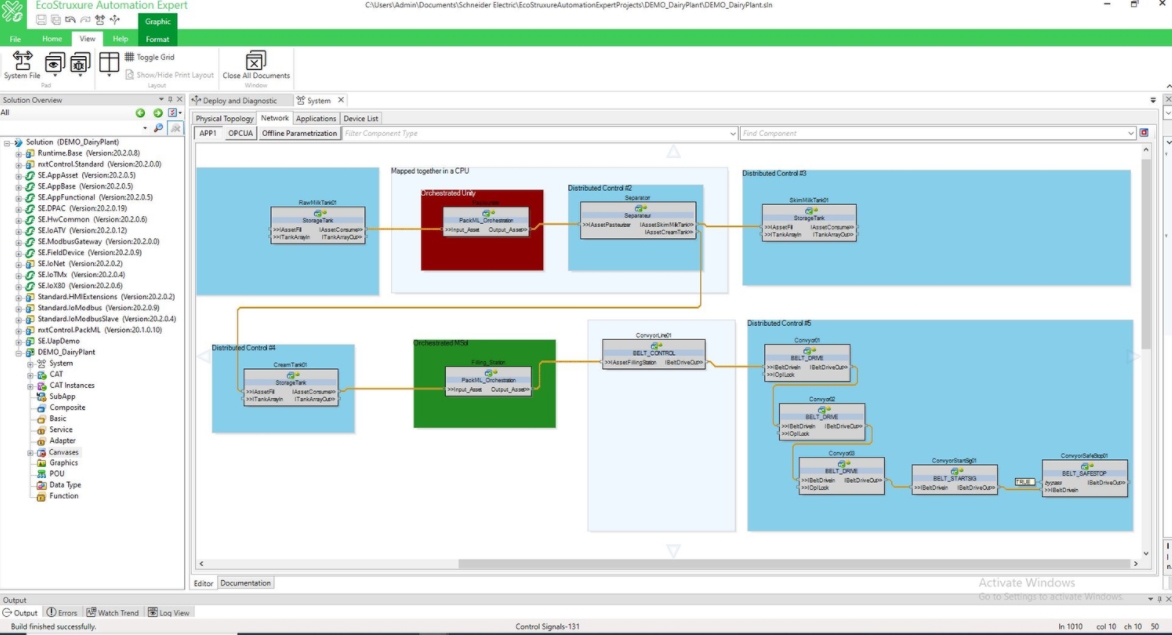Expand the CAT Instances tree node

[30, 386]
